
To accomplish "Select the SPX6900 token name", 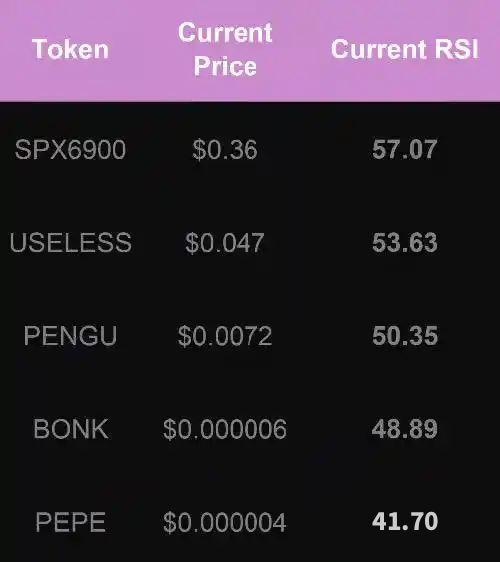I will 70,149.
